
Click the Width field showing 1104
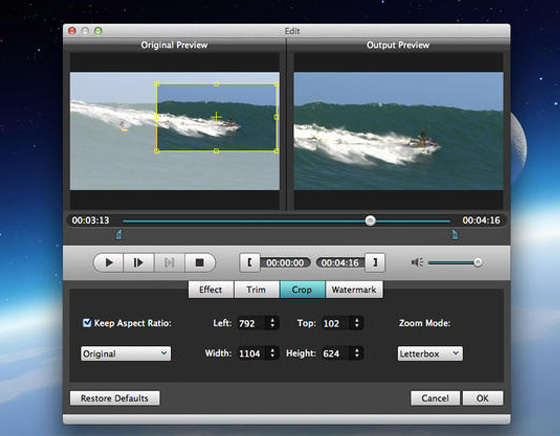click(x=251, y=354)
